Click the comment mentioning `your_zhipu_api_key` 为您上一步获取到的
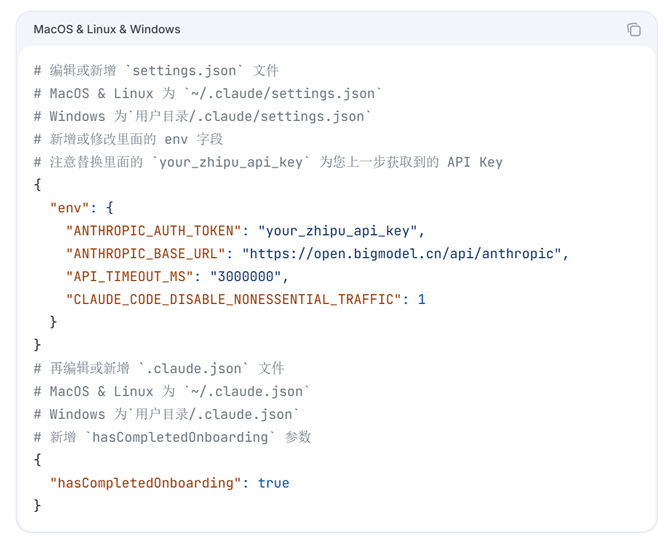The height and width of the screenshot is (542, 666). click(x=268, y=162)
